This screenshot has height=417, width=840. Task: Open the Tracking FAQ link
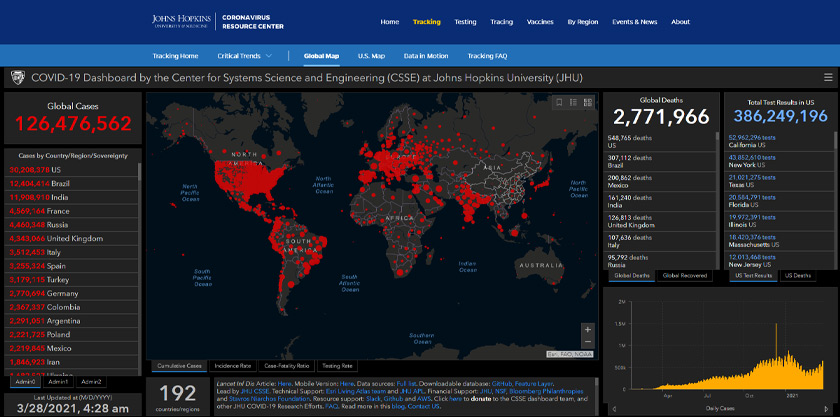pyautogui.click(x=488, y=56)
